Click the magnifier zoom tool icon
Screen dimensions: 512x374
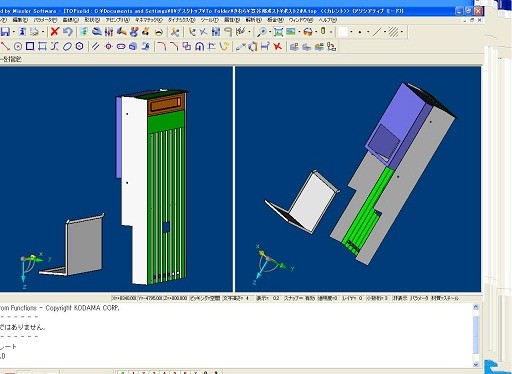(x=262, y=32)
